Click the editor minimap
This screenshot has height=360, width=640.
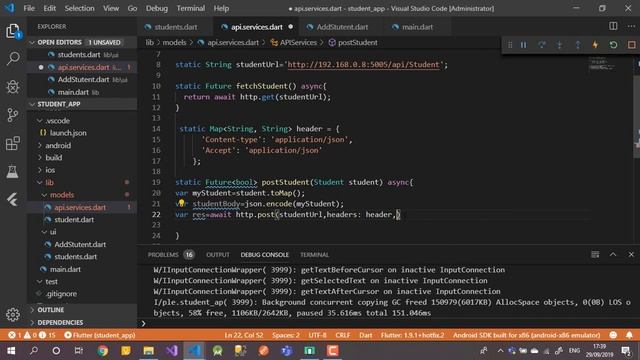coord(602,64)
